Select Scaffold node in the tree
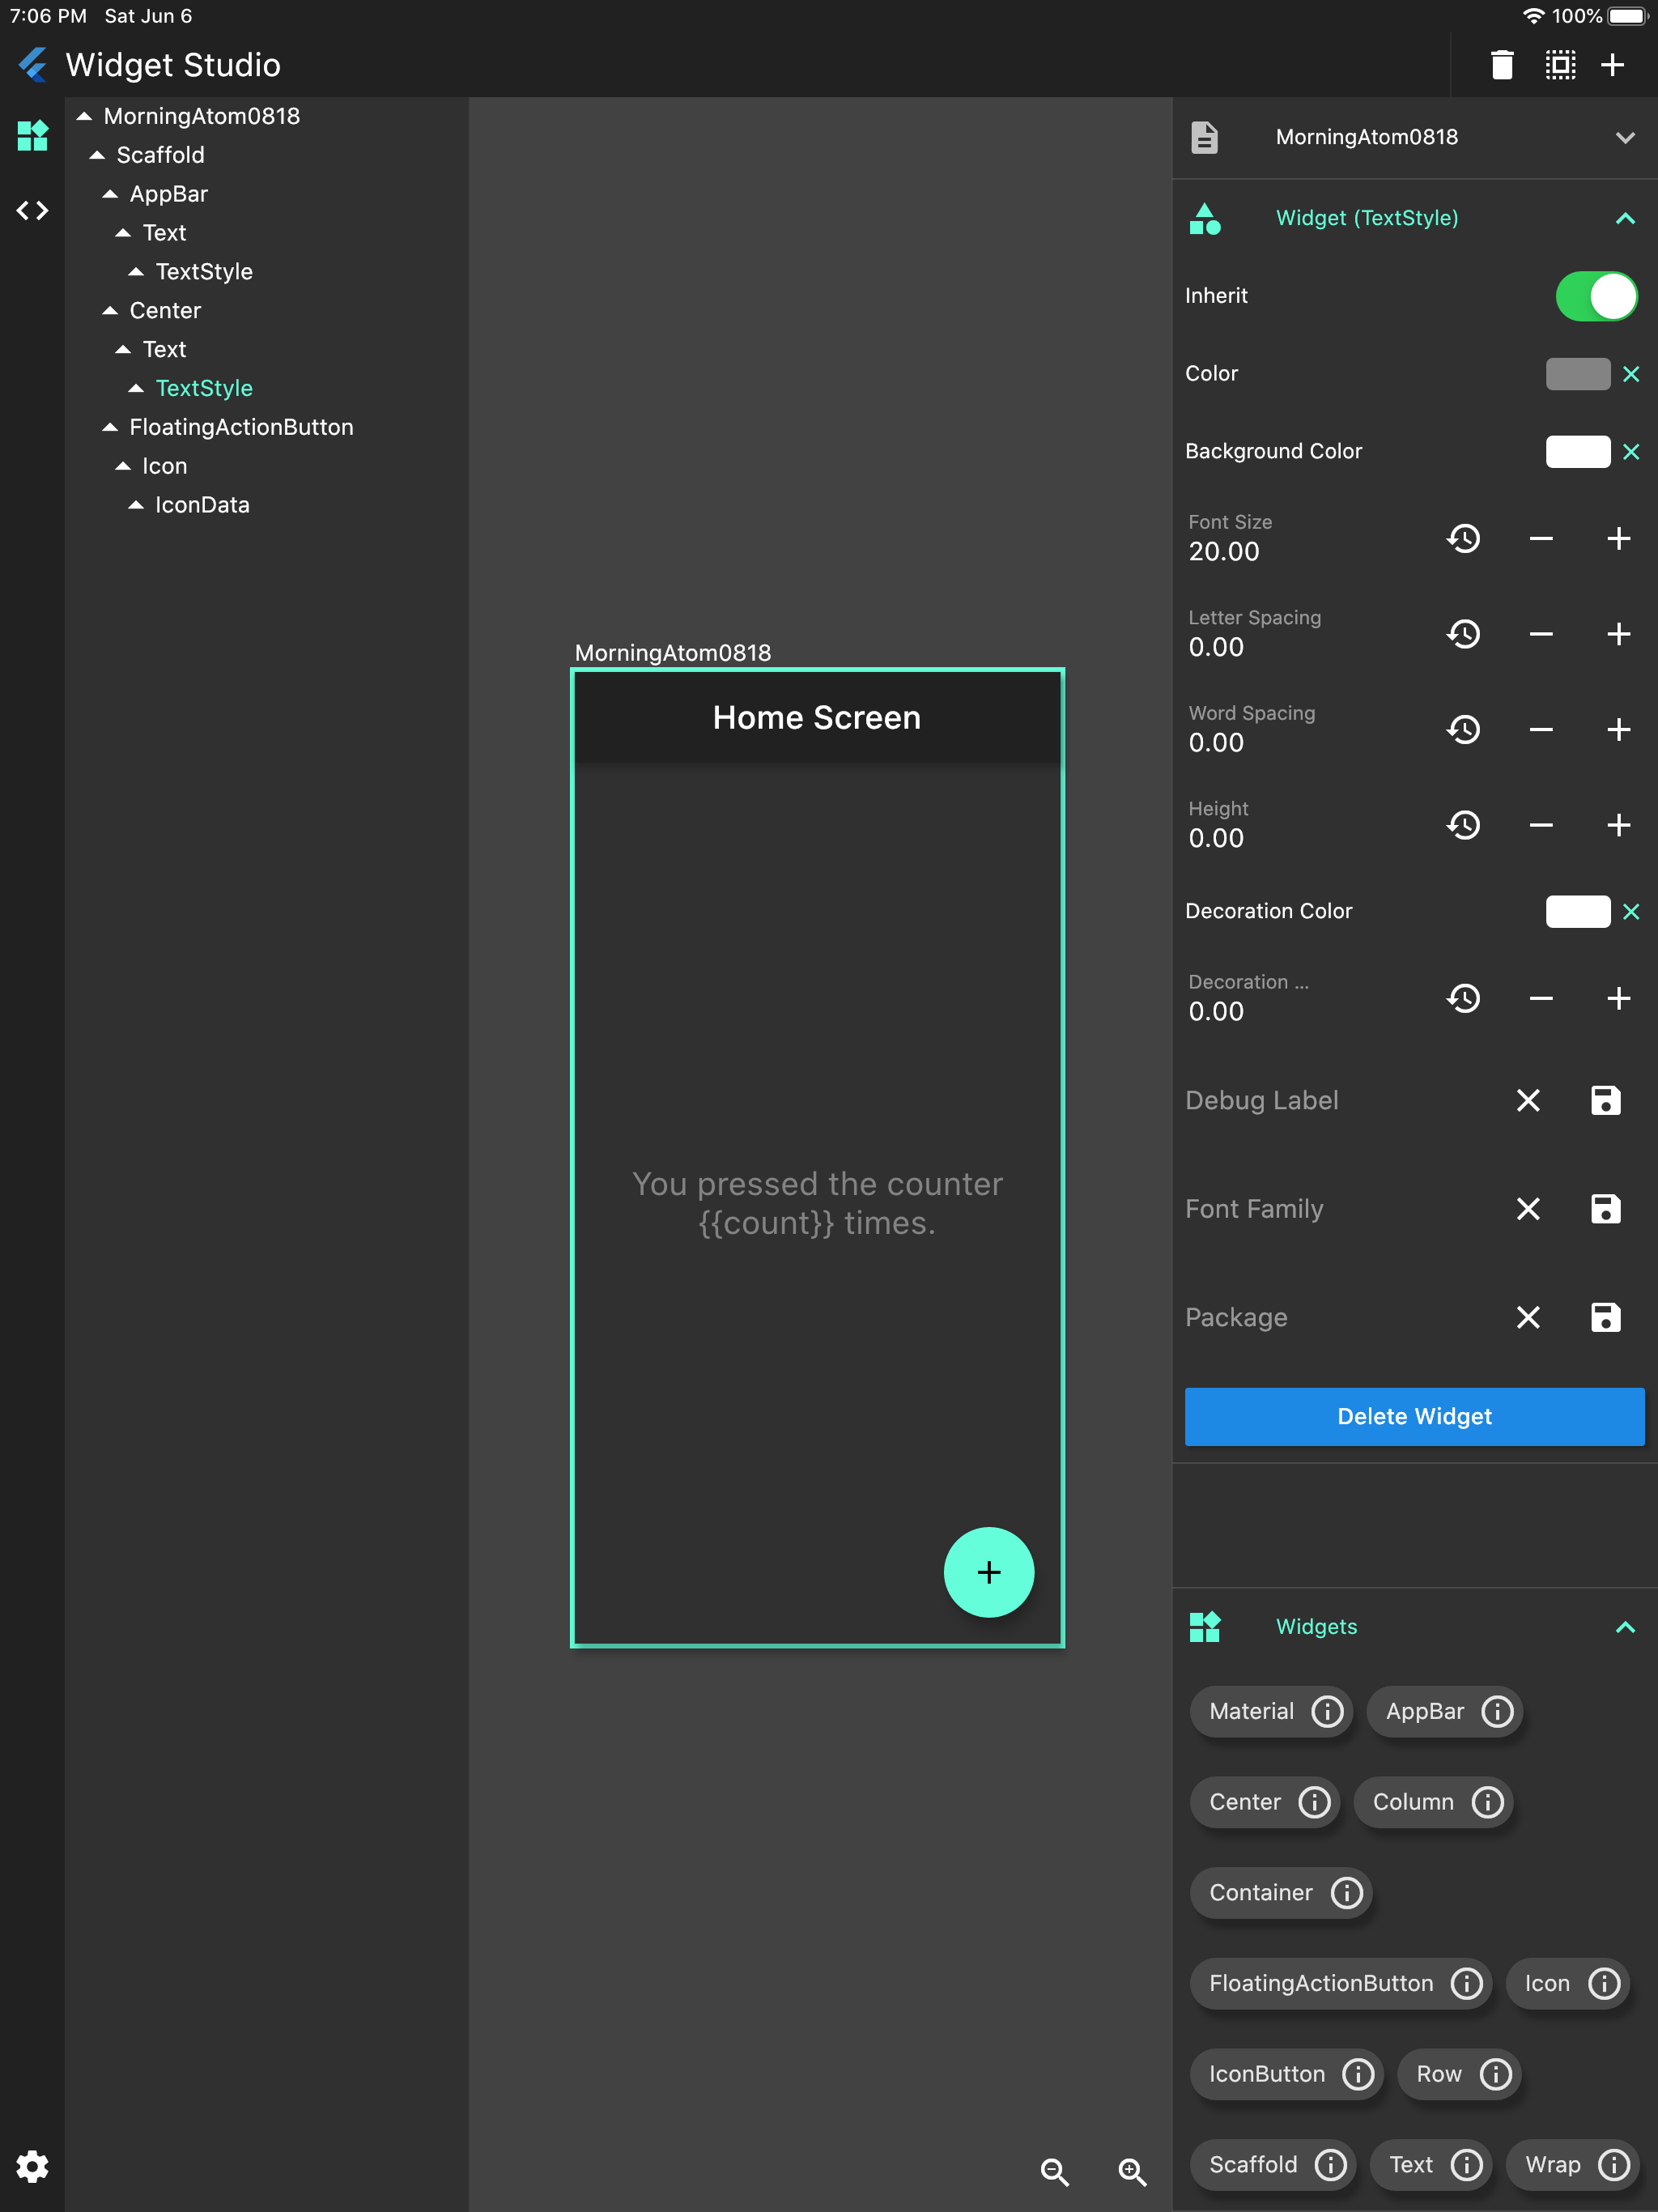Viewport: 1658px width, 2212px height. tap(160, 155)
